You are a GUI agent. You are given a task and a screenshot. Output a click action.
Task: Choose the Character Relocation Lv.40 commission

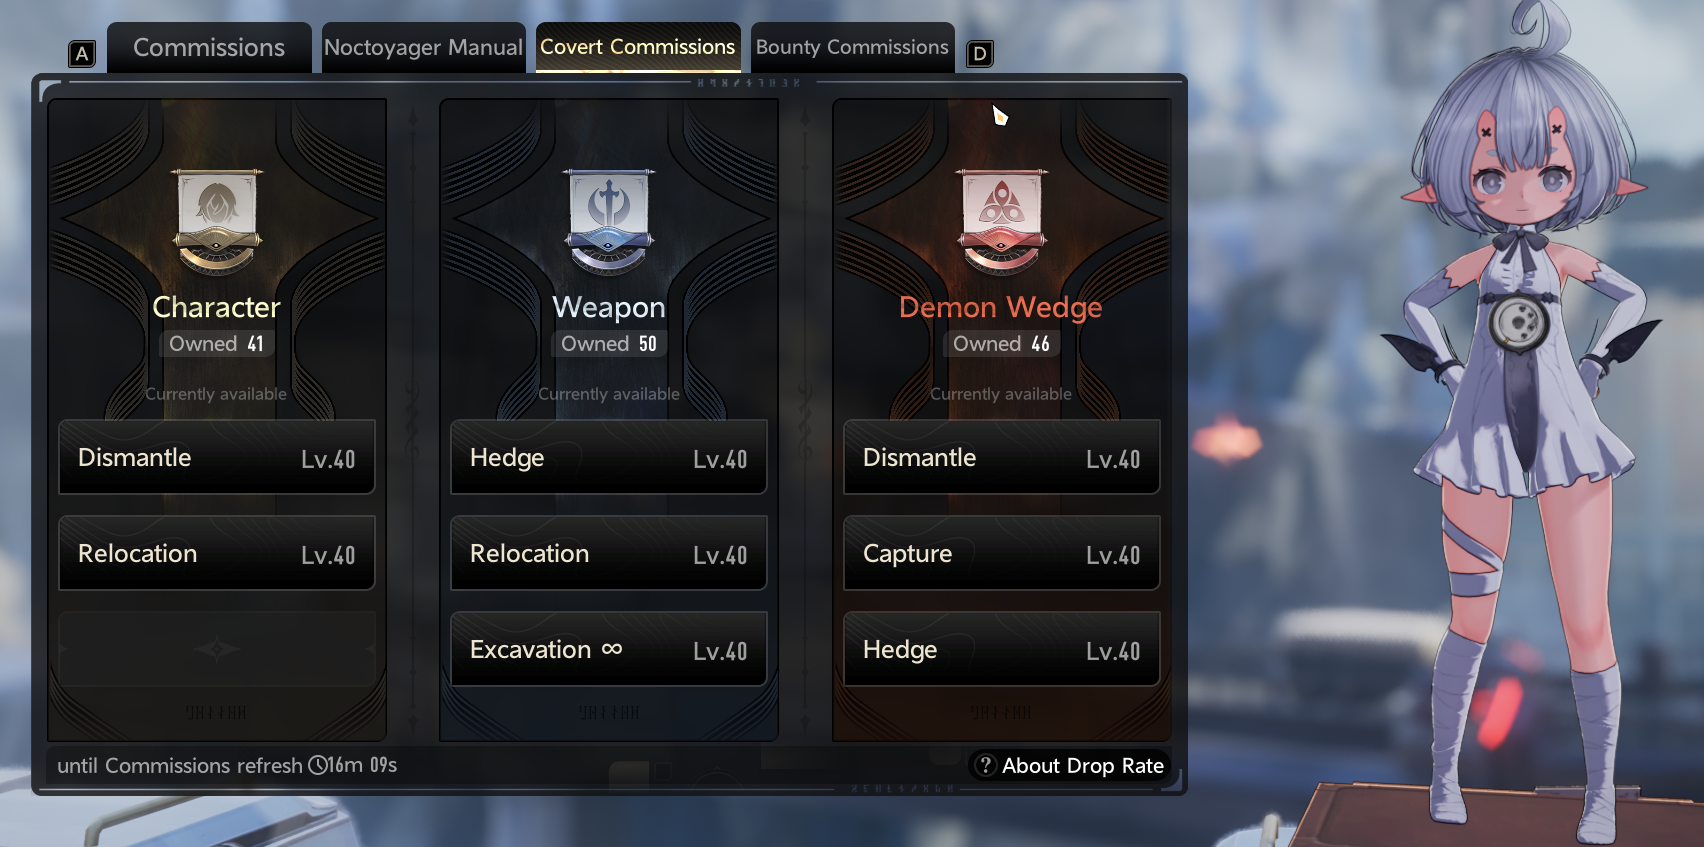point(217,553)
